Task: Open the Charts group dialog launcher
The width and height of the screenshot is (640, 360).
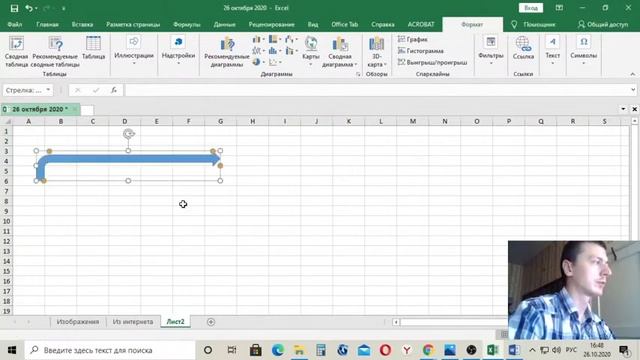Action: (x=358, y=74)
